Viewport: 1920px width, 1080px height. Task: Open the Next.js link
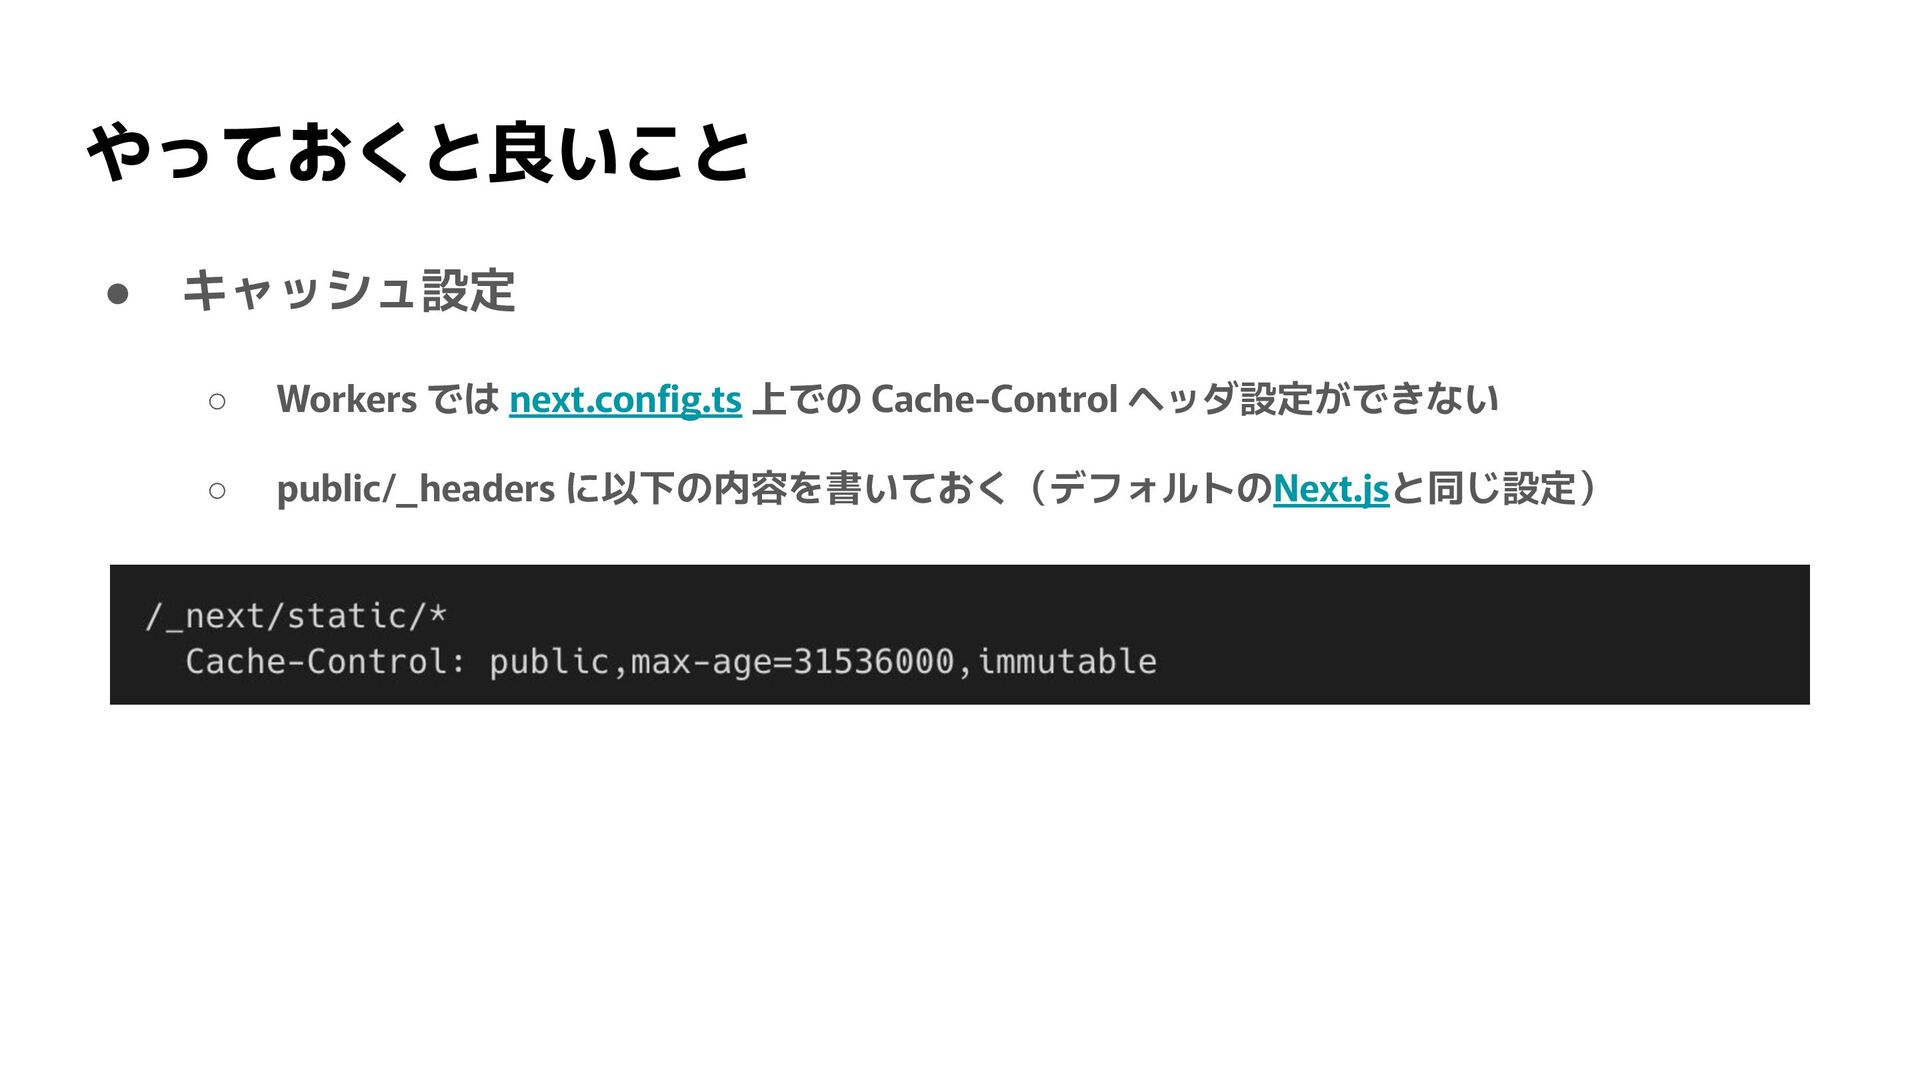point(1331,489)
